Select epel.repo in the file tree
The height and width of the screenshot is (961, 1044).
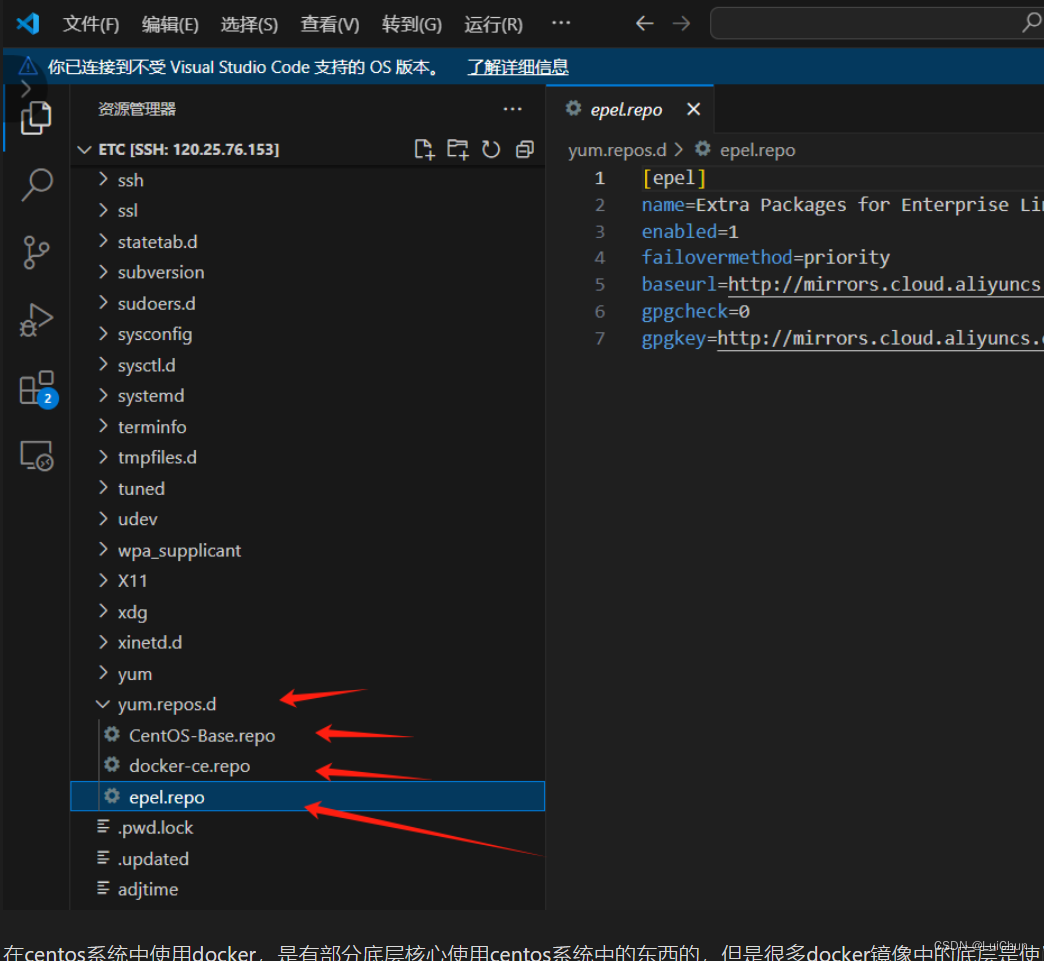coord(307,797)
